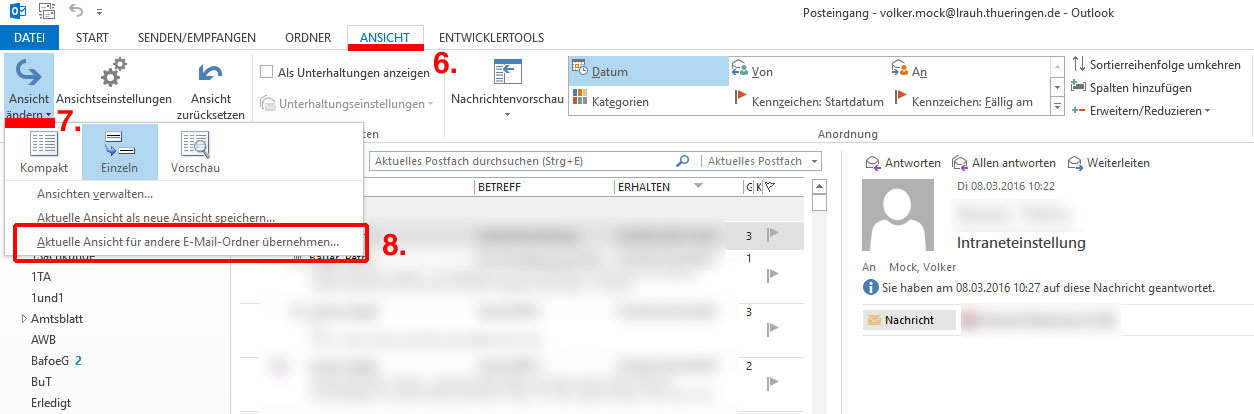Image resolution: width=1254 pixels, height=414 pixels.
Task: Click Antworten in reading pane
Action: click(903, 163)
